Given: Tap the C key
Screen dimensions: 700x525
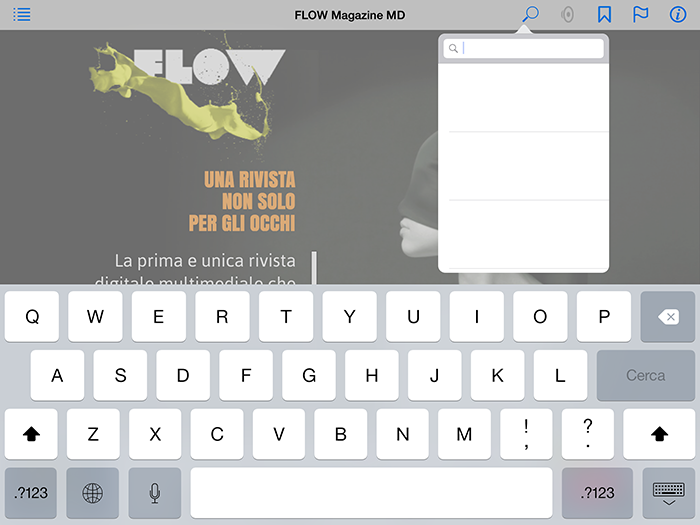Looking at the screenshot, I should pos(217,433).
